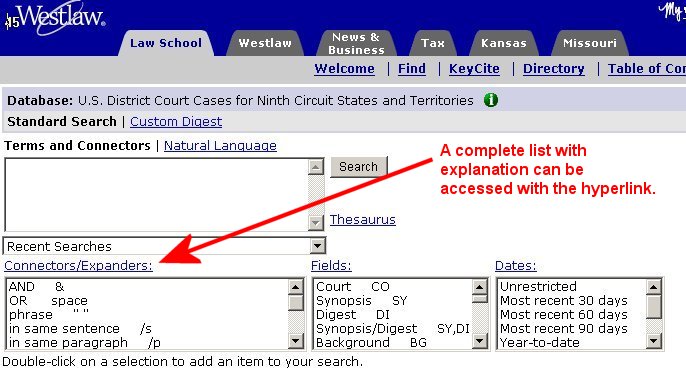Expand the Recent Searches dropdown
Image resolution: width=686 pixels, height=372 pixels.
(318, 246)
